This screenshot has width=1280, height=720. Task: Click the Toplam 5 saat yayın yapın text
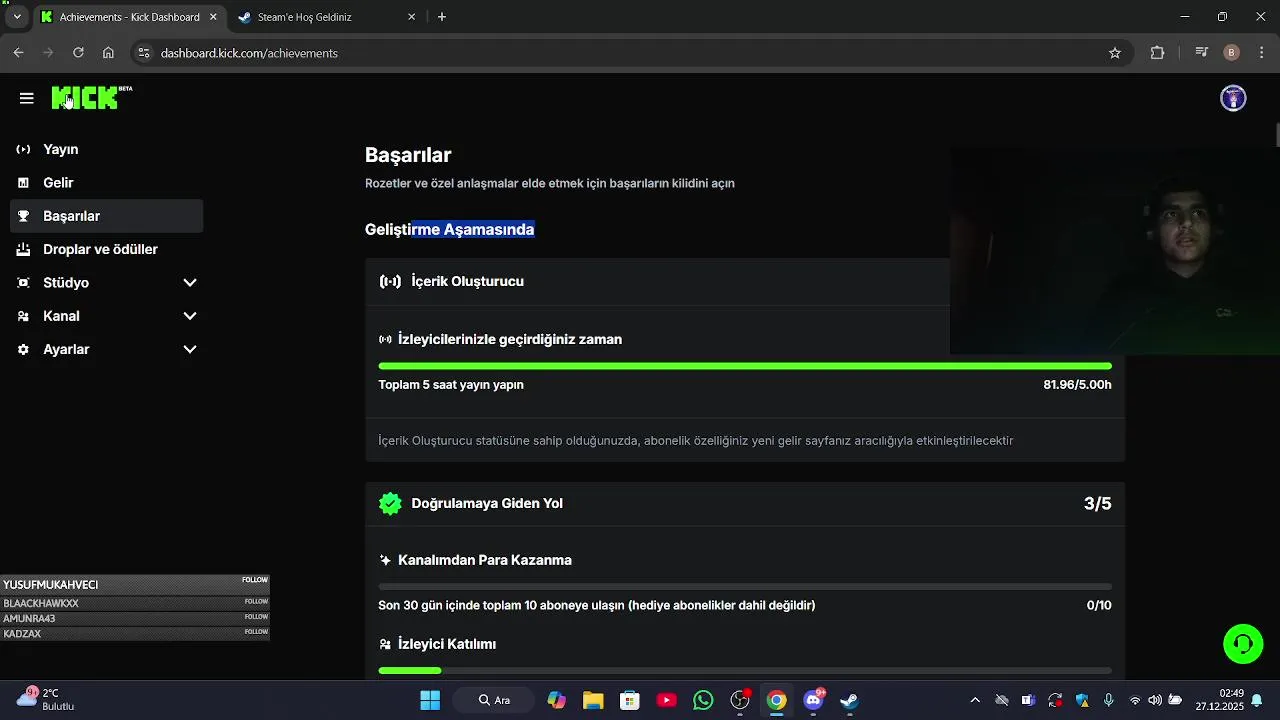(451, 385)
